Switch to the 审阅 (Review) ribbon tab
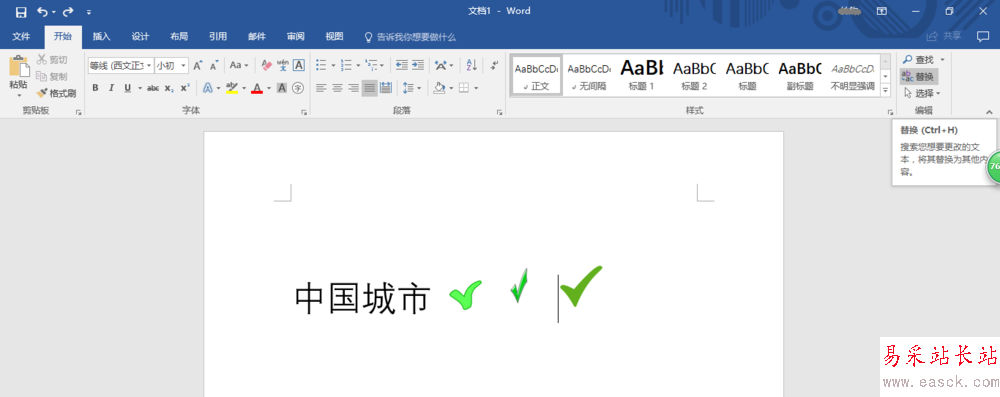The width and height of the screenshot is (1000, 397). tap(296, 36)
